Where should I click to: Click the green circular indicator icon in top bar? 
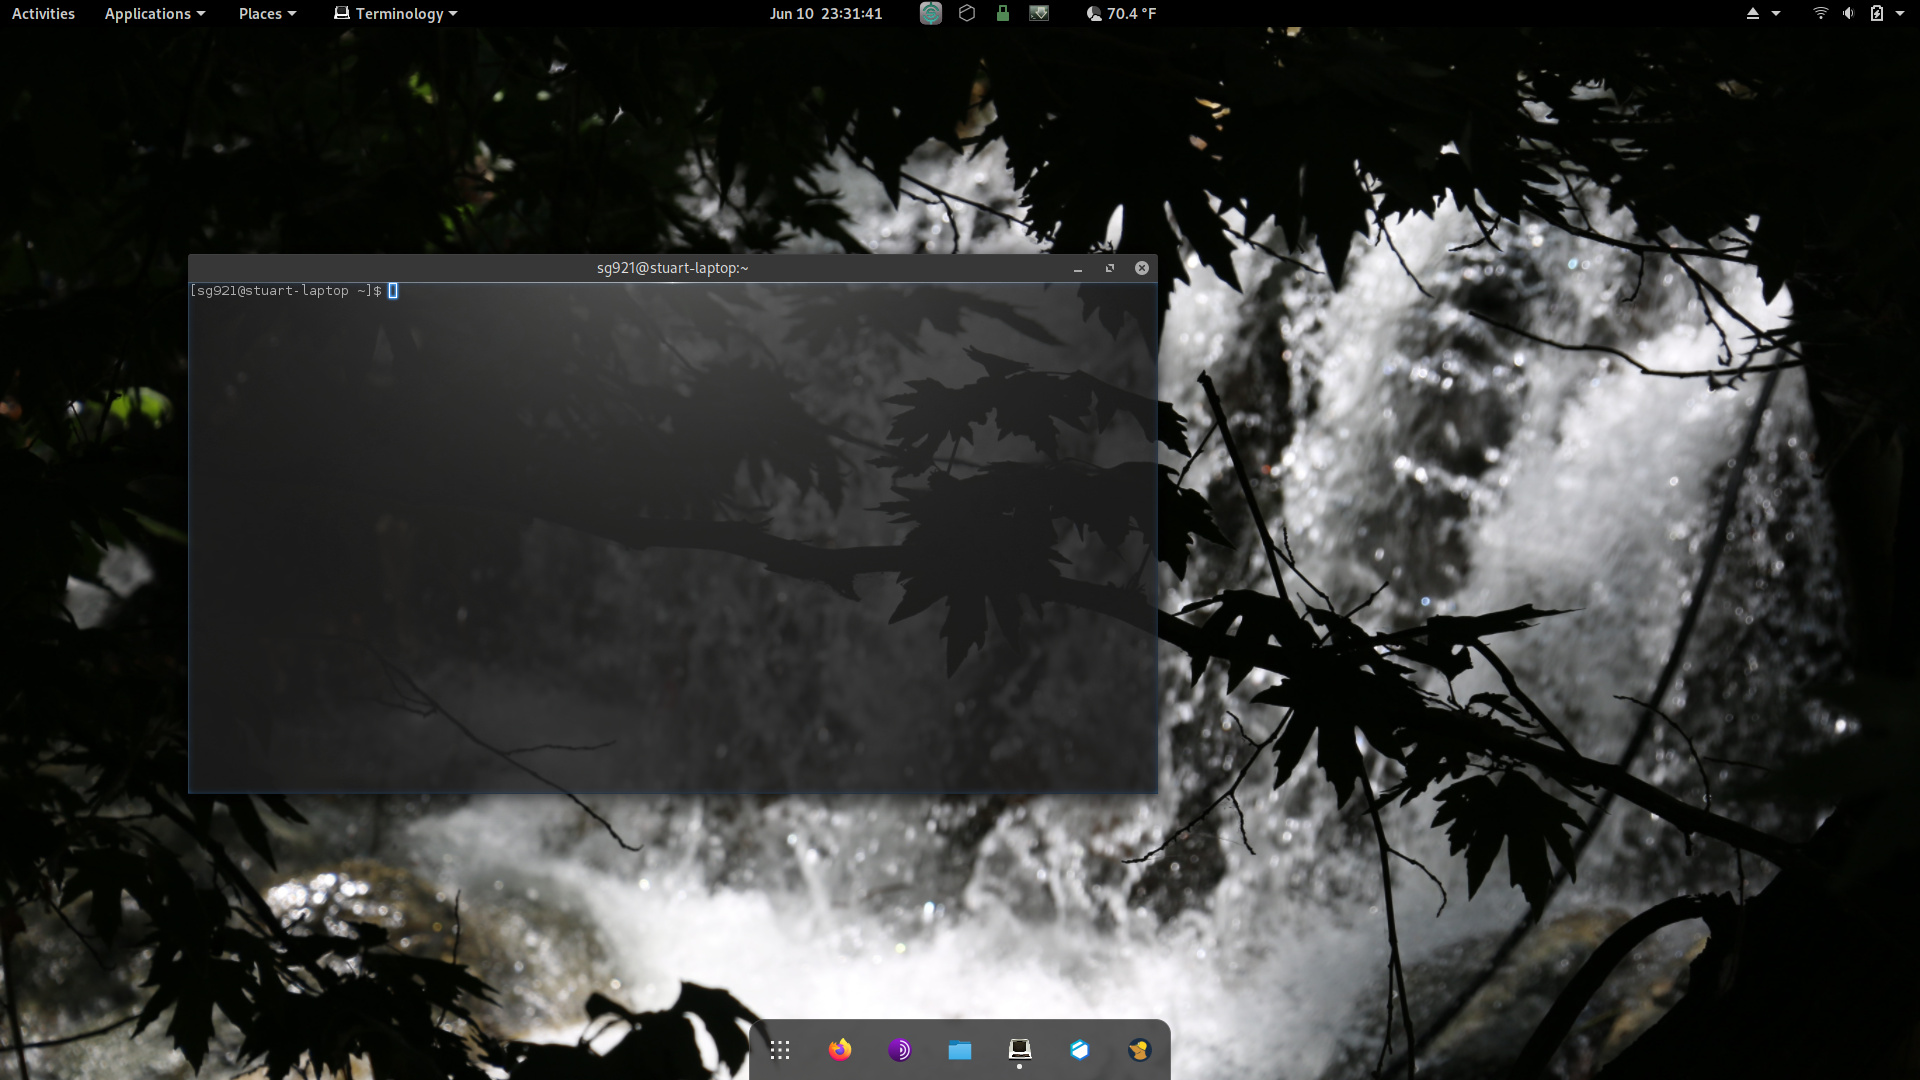click(931, 14)
